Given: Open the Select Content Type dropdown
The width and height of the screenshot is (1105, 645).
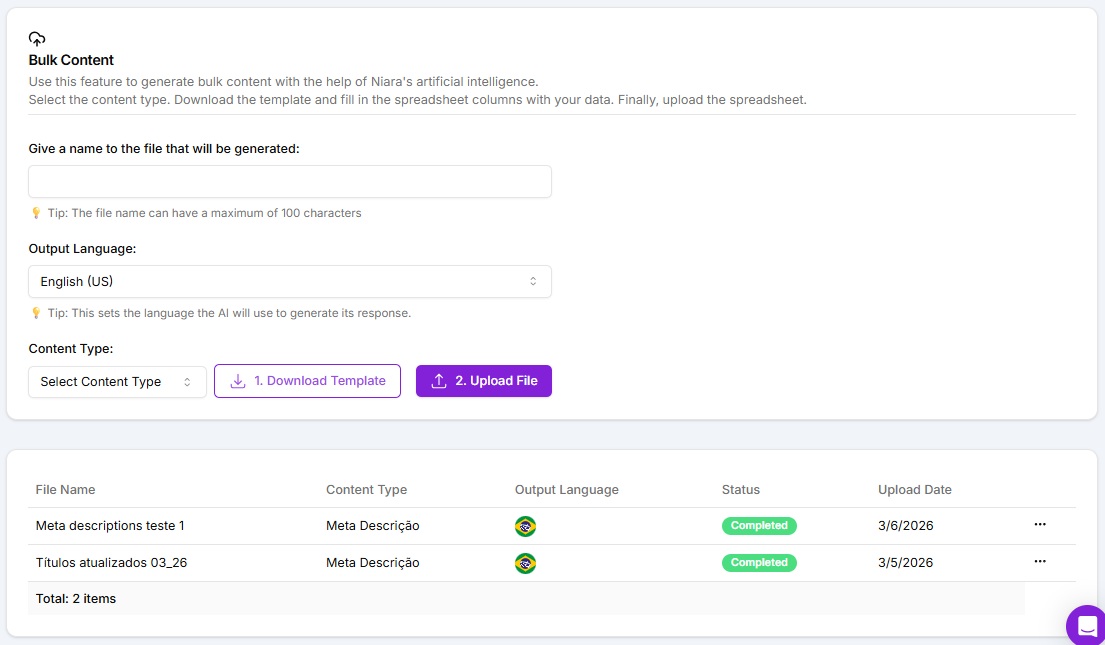Looking at the screenshot, I should point(117,382).
